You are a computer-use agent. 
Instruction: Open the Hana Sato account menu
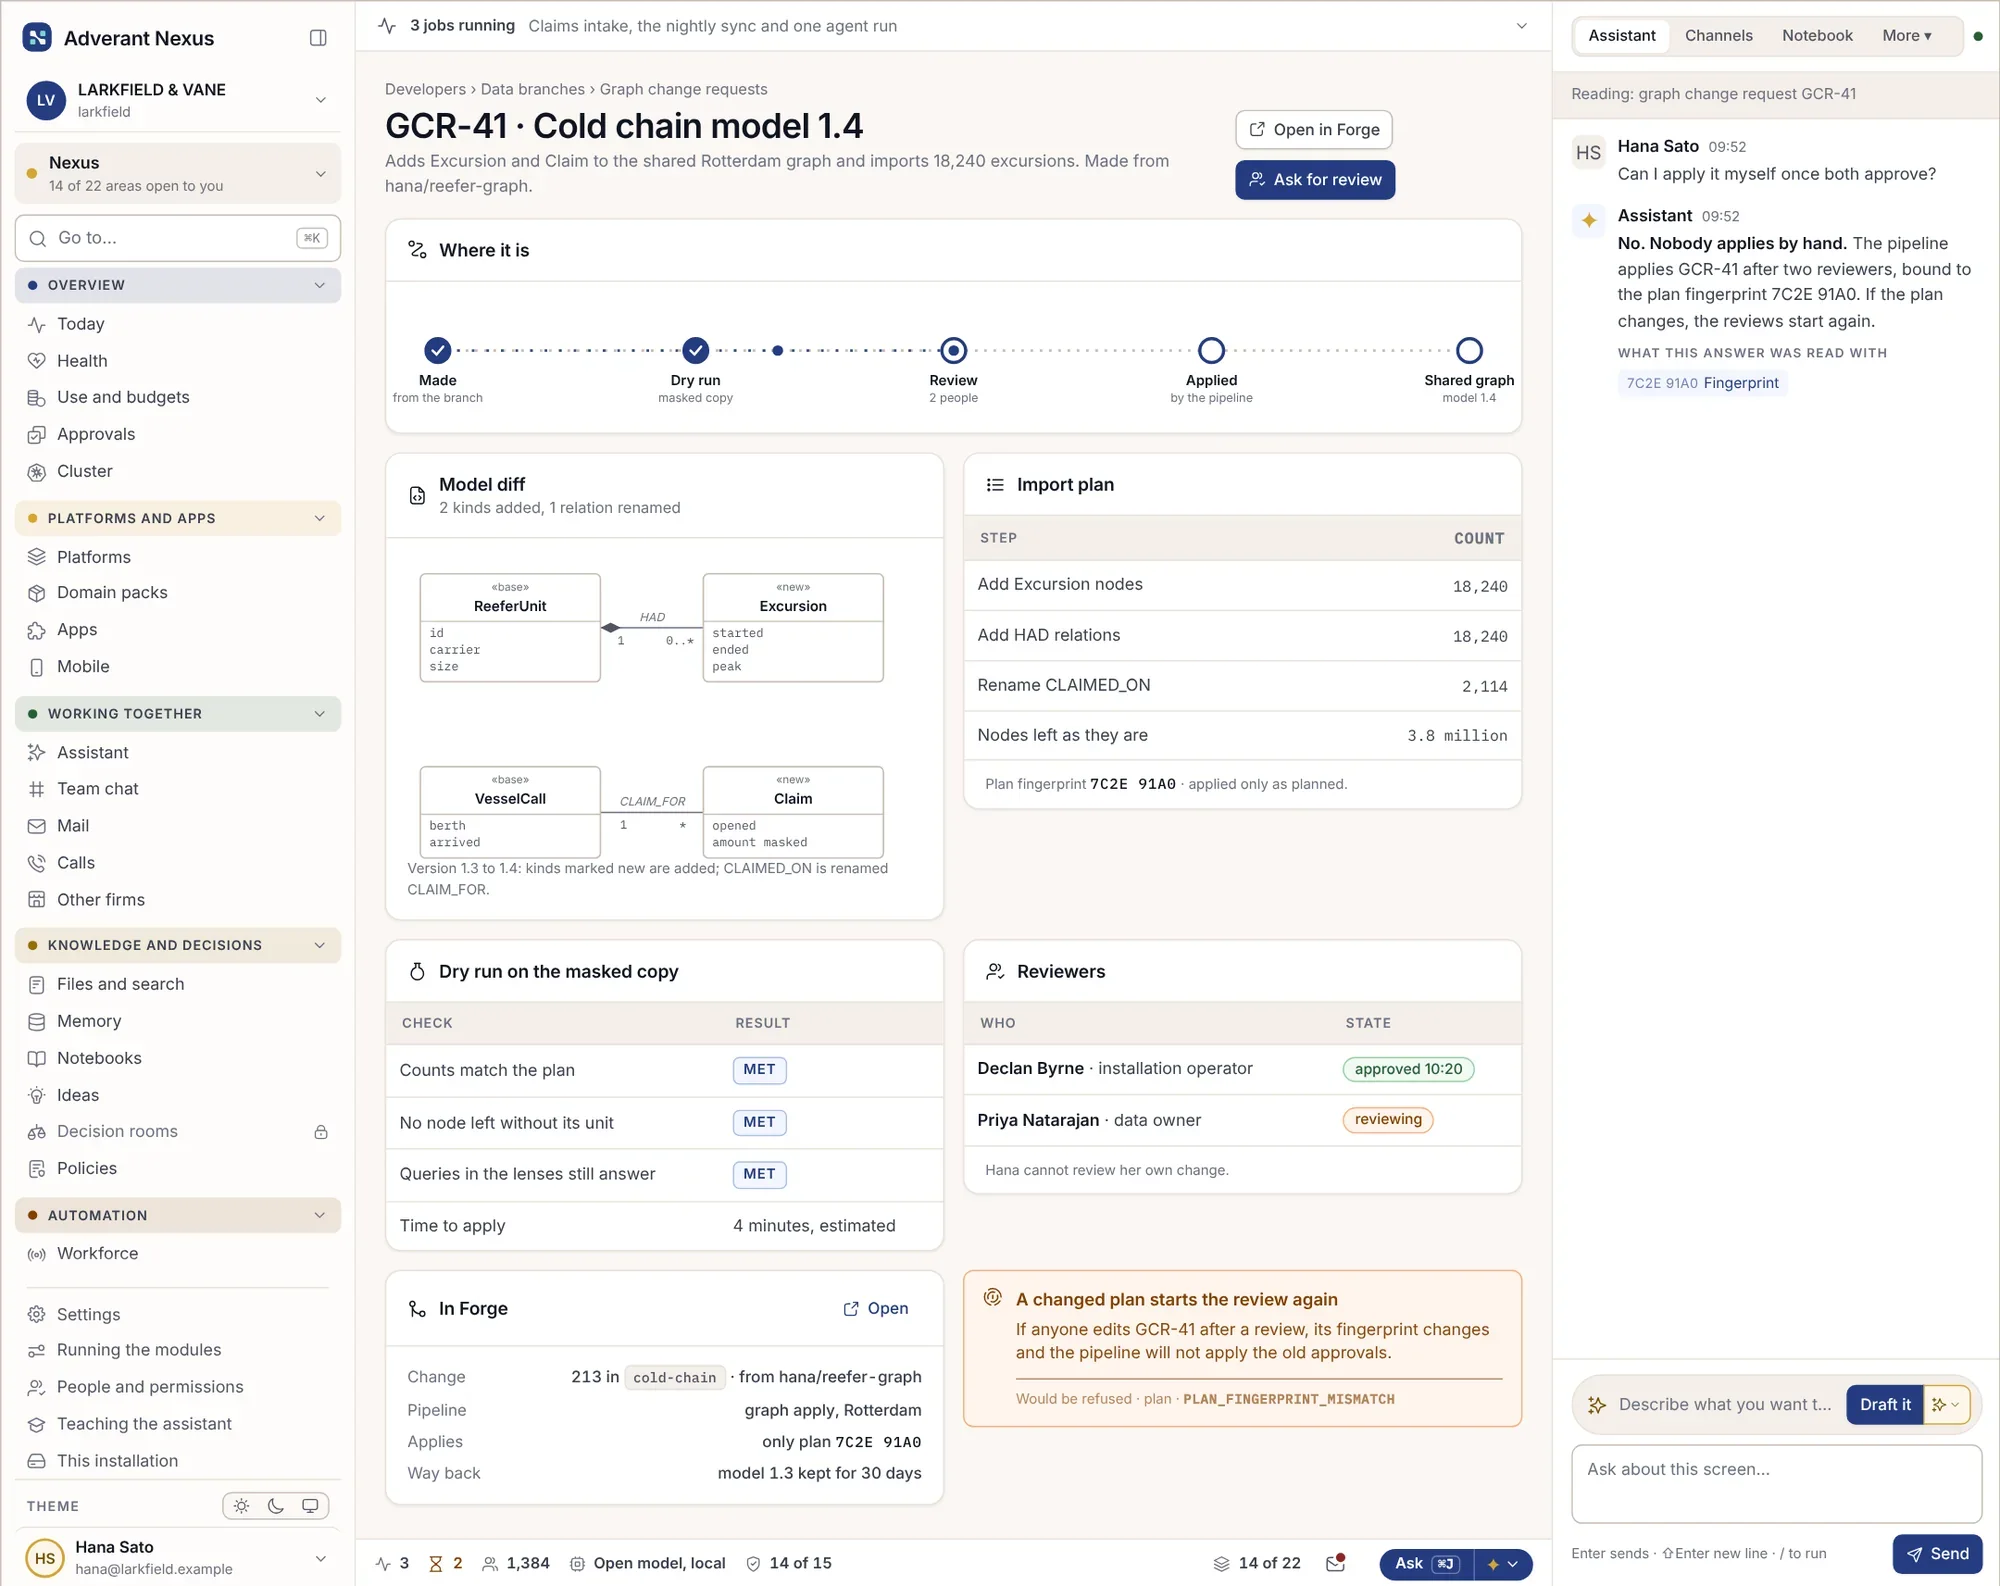click(x=177, y=1558)
